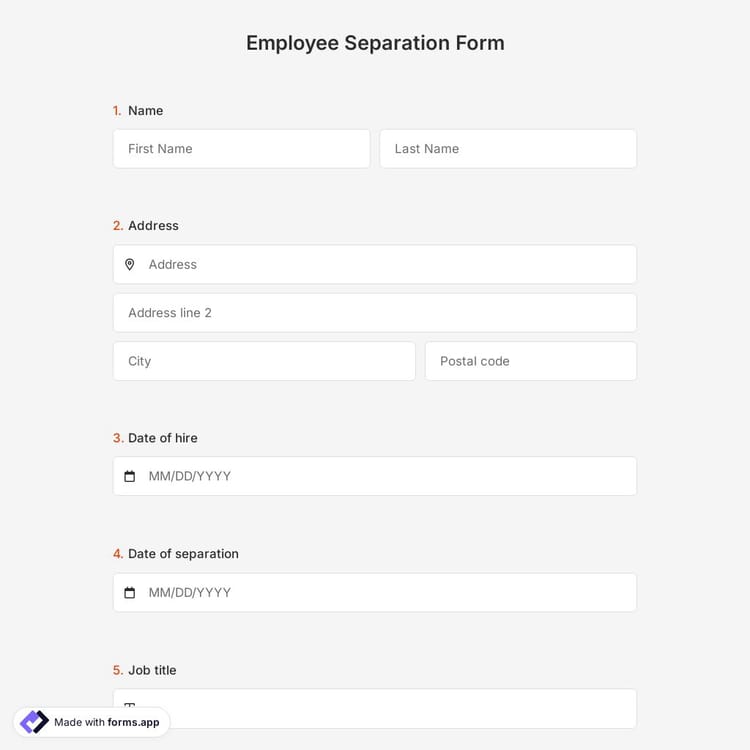Click the "Employee Separation Form" heading
The image size is (750, 750).
click(375, 43)
